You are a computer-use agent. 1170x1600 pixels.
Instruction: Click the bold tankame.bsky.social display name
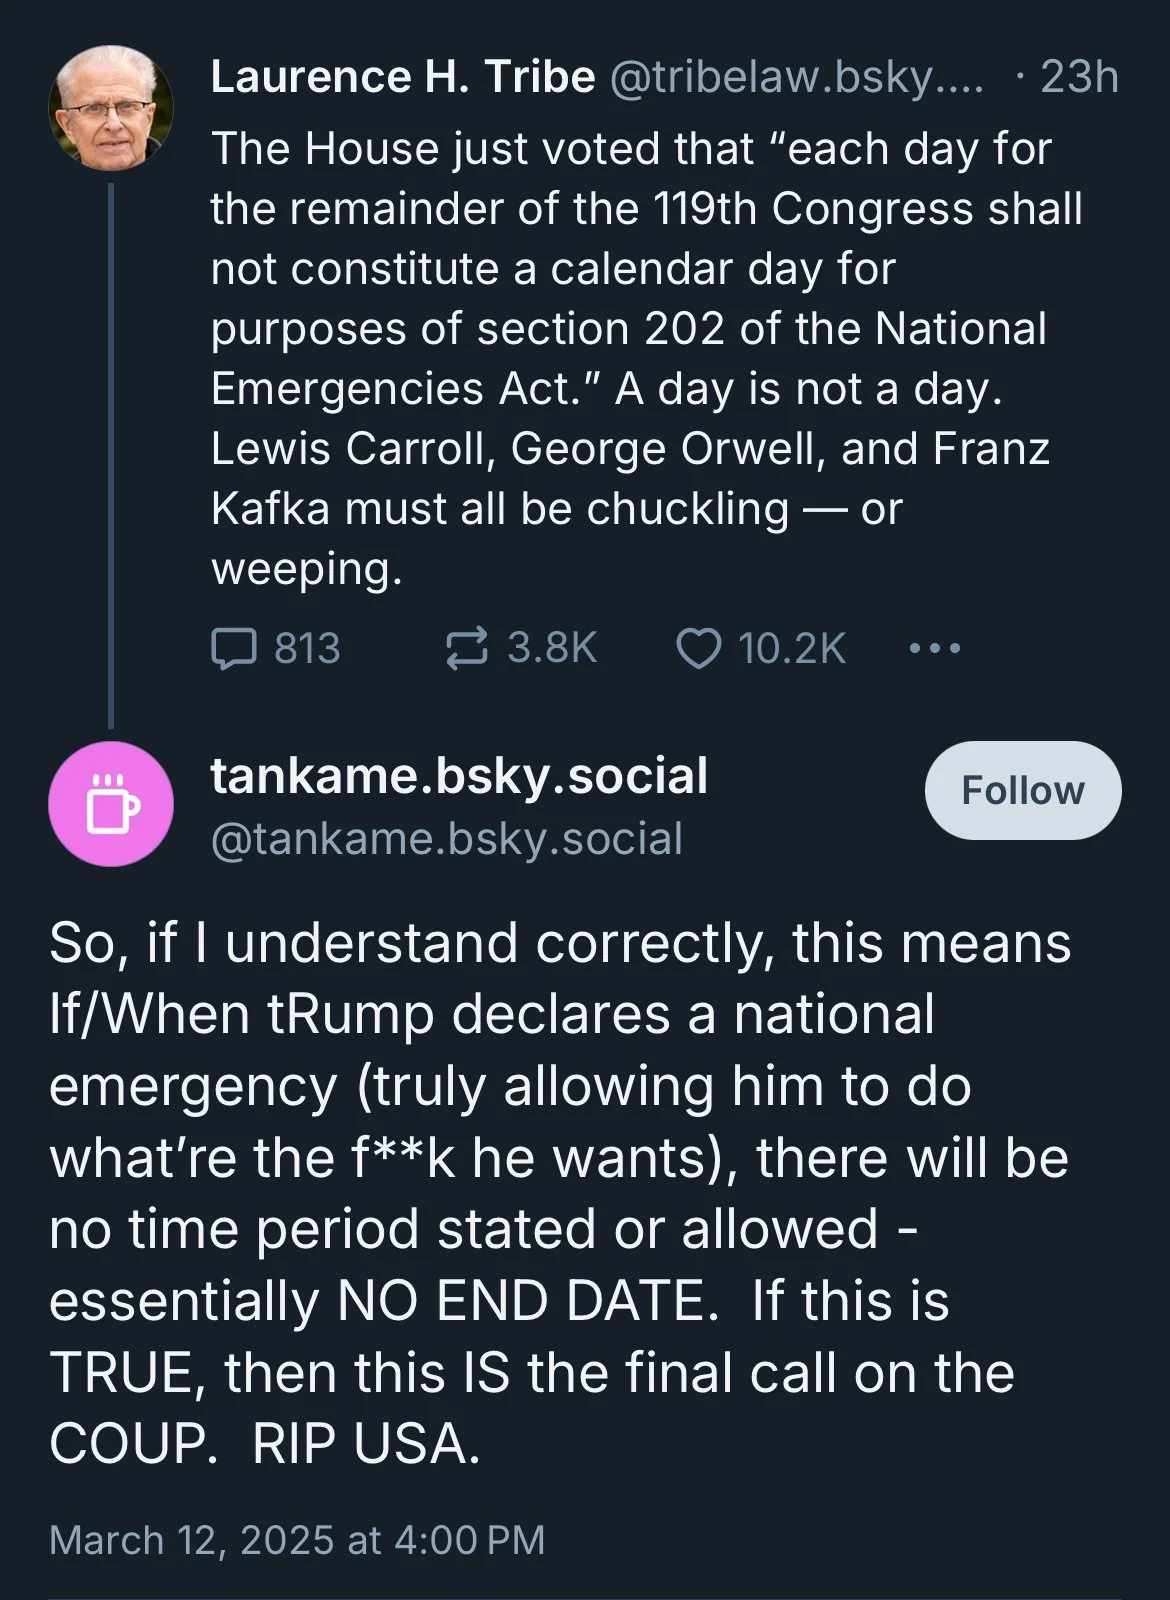[459, 776]
